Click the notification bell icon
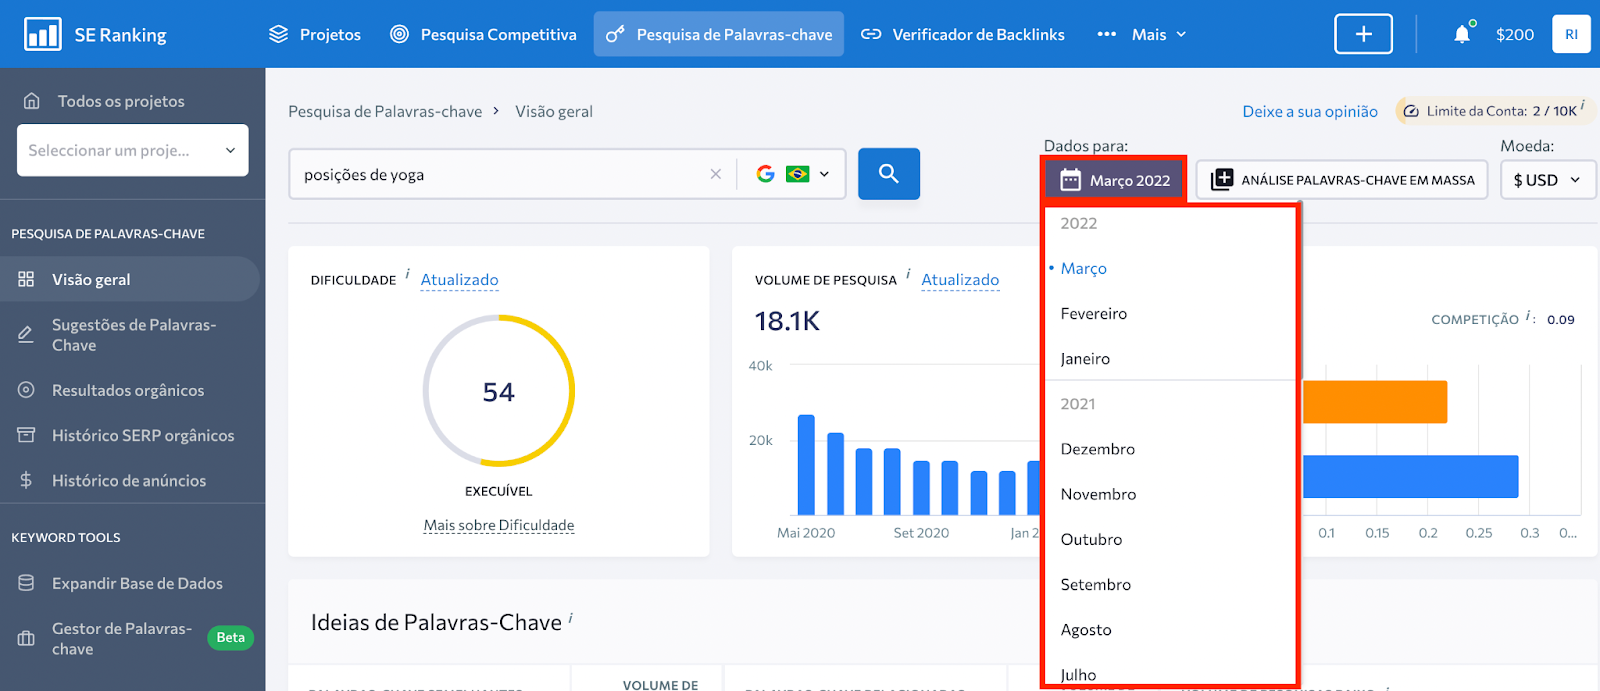 [x=1461, y=35]
